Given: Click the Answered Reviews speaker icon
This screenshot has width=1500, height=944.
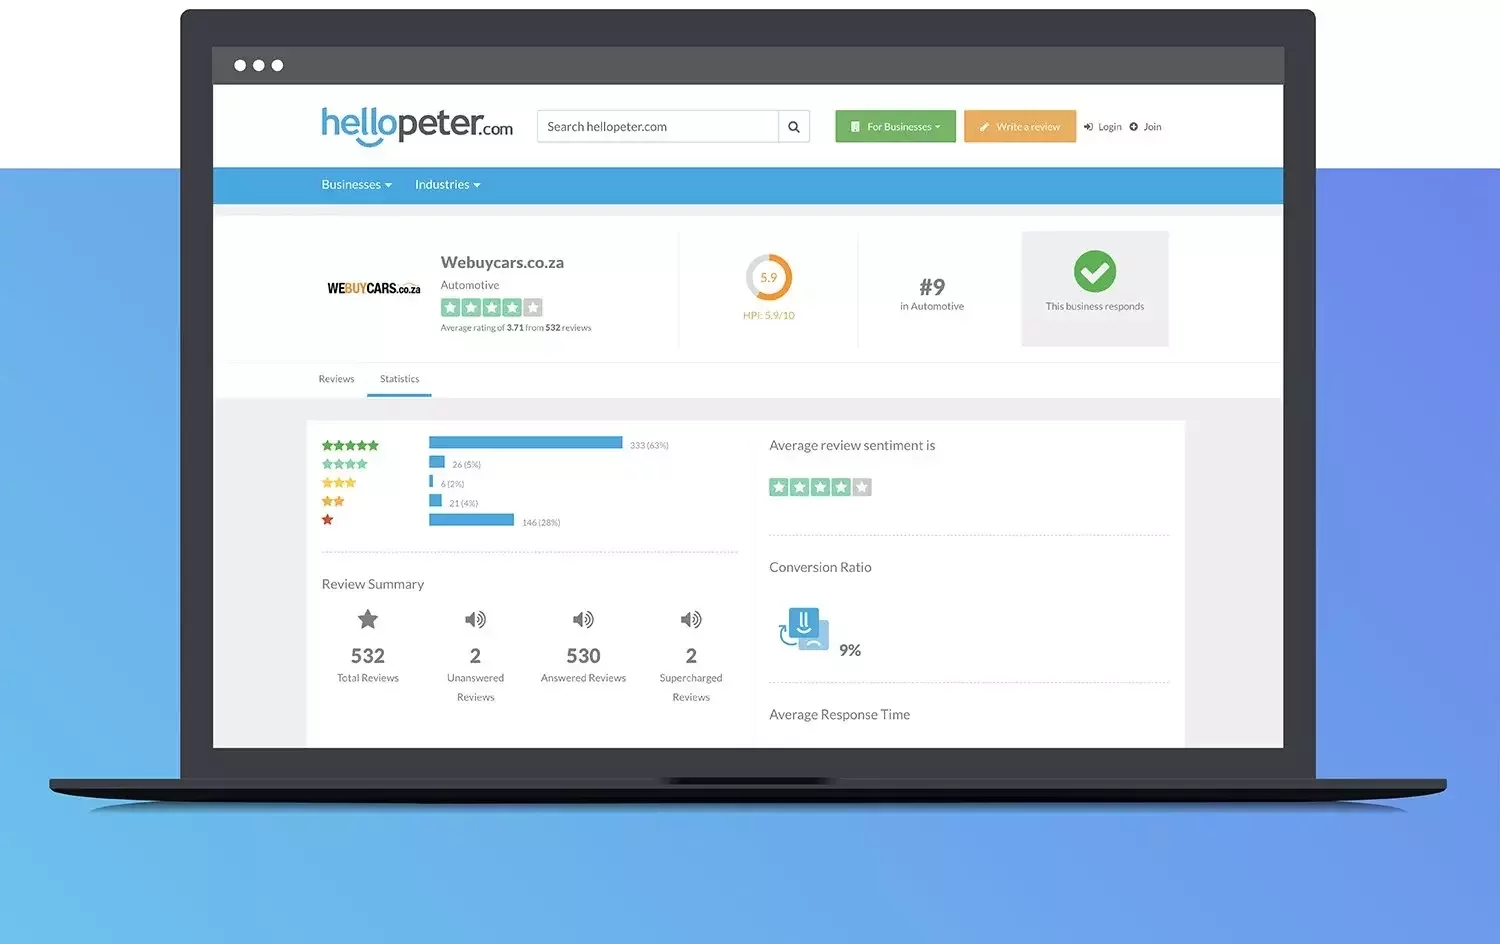Looking at the screenshot, I should click(x=583, y=620).
